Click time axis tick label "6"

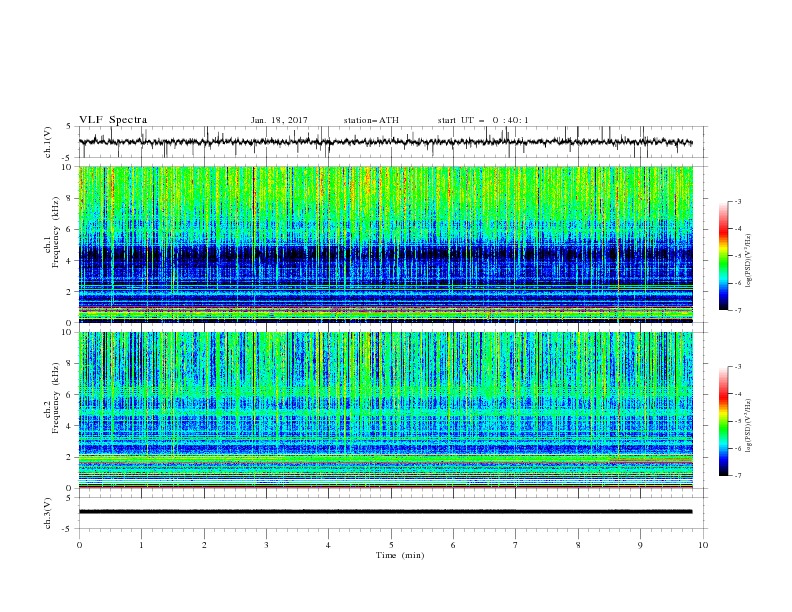(453, 545)
